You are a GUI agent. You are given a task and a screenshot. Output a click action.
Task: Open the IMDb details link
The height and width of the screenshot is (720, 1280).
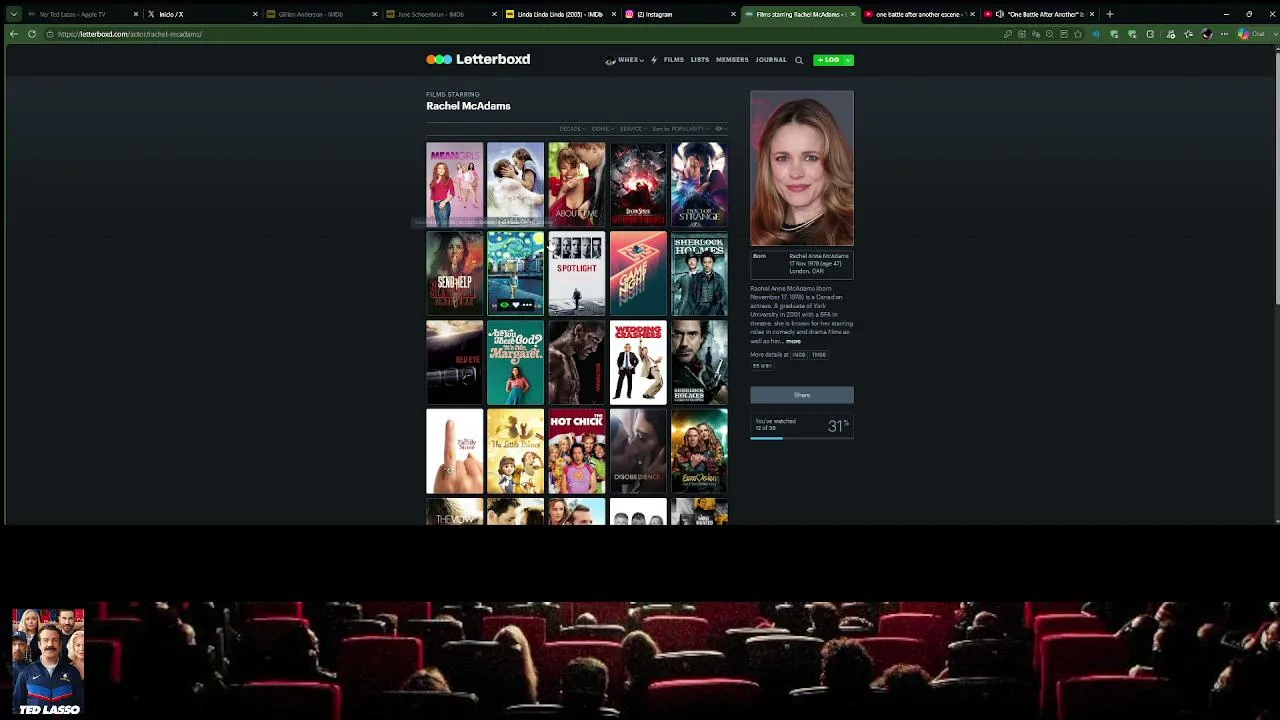pos(799,355)
